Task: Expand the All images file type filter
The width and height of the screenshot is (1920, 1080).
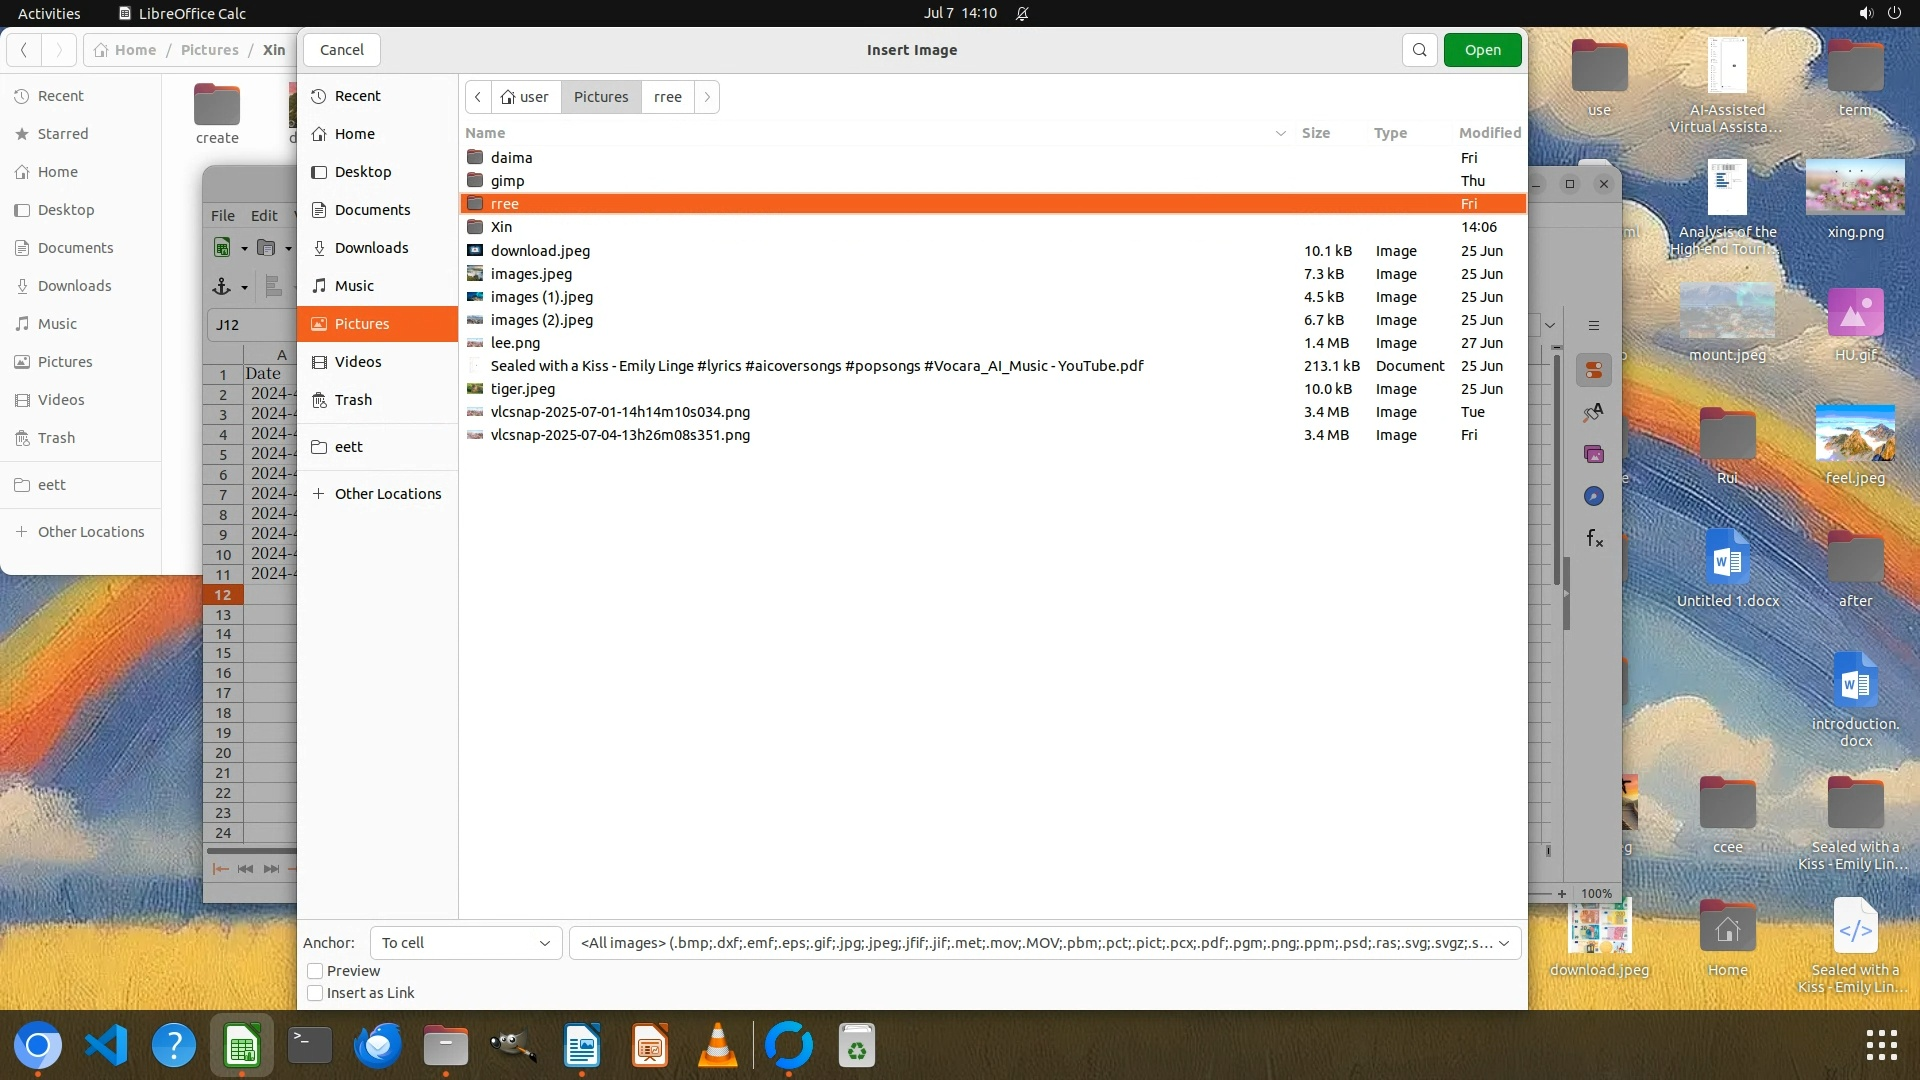Action: pyautogui.click(x=1044, y=943)
